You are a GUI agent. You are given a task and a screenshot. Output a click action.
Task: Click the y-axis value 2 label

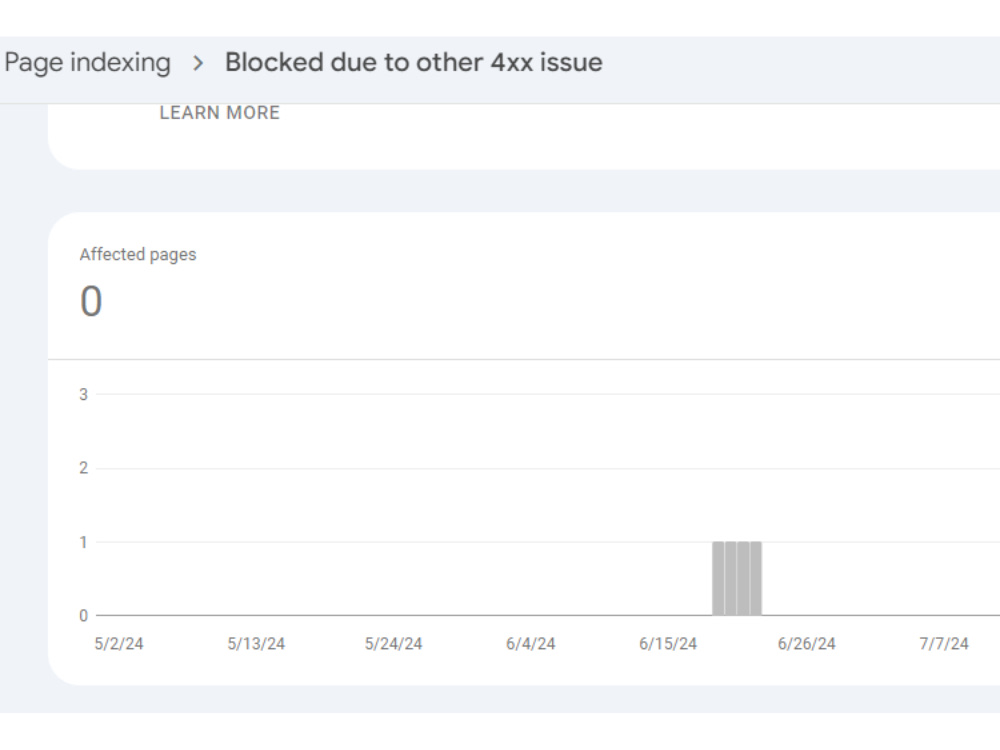click(x=84, y=468)
